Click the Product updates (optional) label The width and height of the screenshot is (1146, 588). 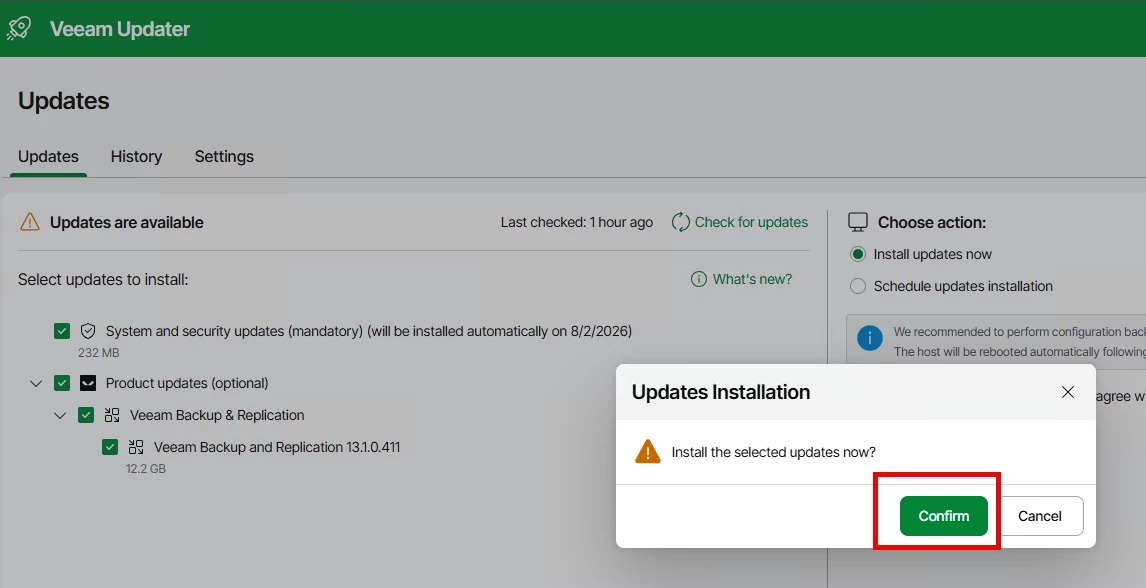click(x=187, y=383)
